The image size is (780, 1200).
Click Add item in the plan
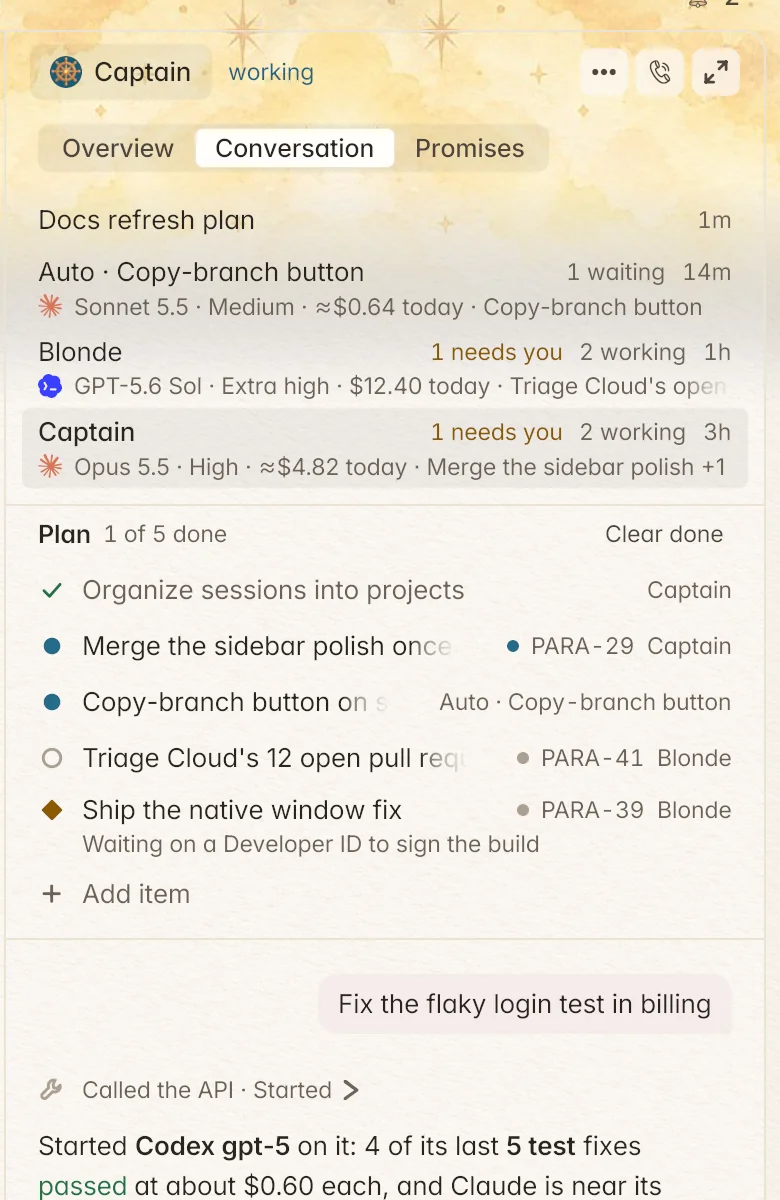(136, 894)
